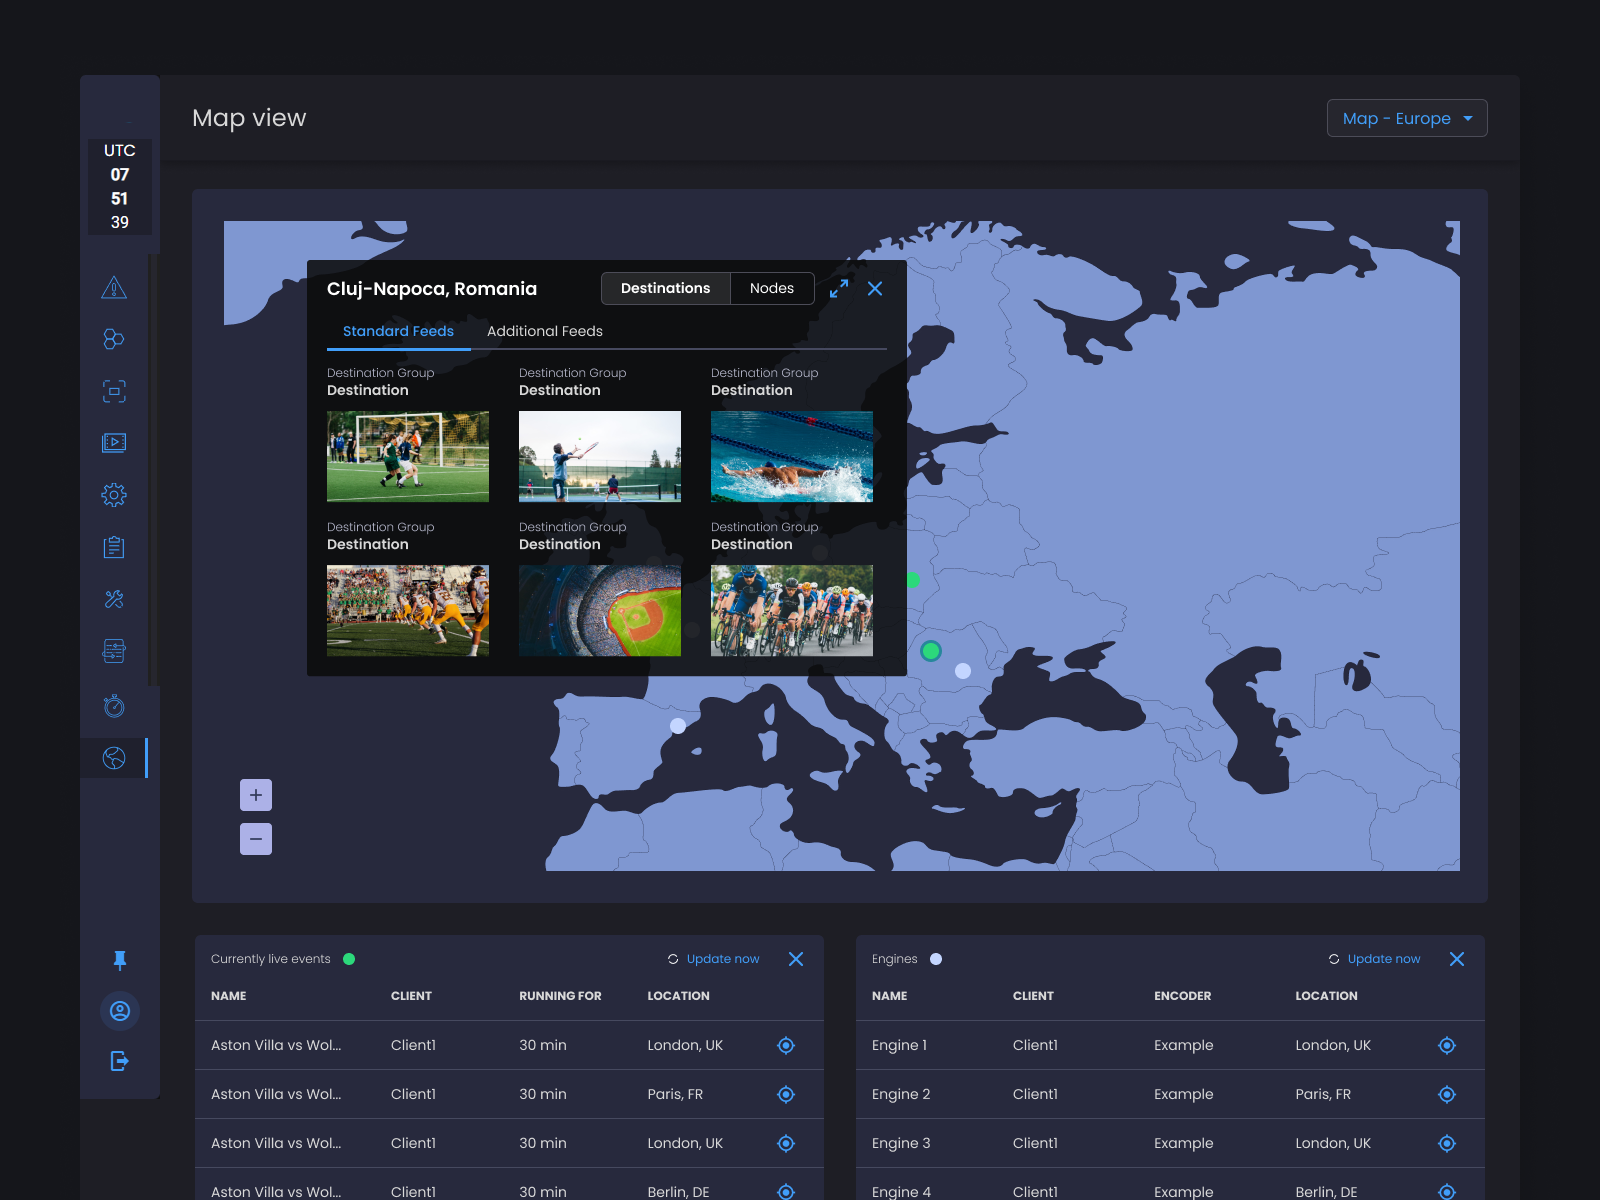Expand the Cluj-Napoca popup to fullscreen

pos(838,288)
